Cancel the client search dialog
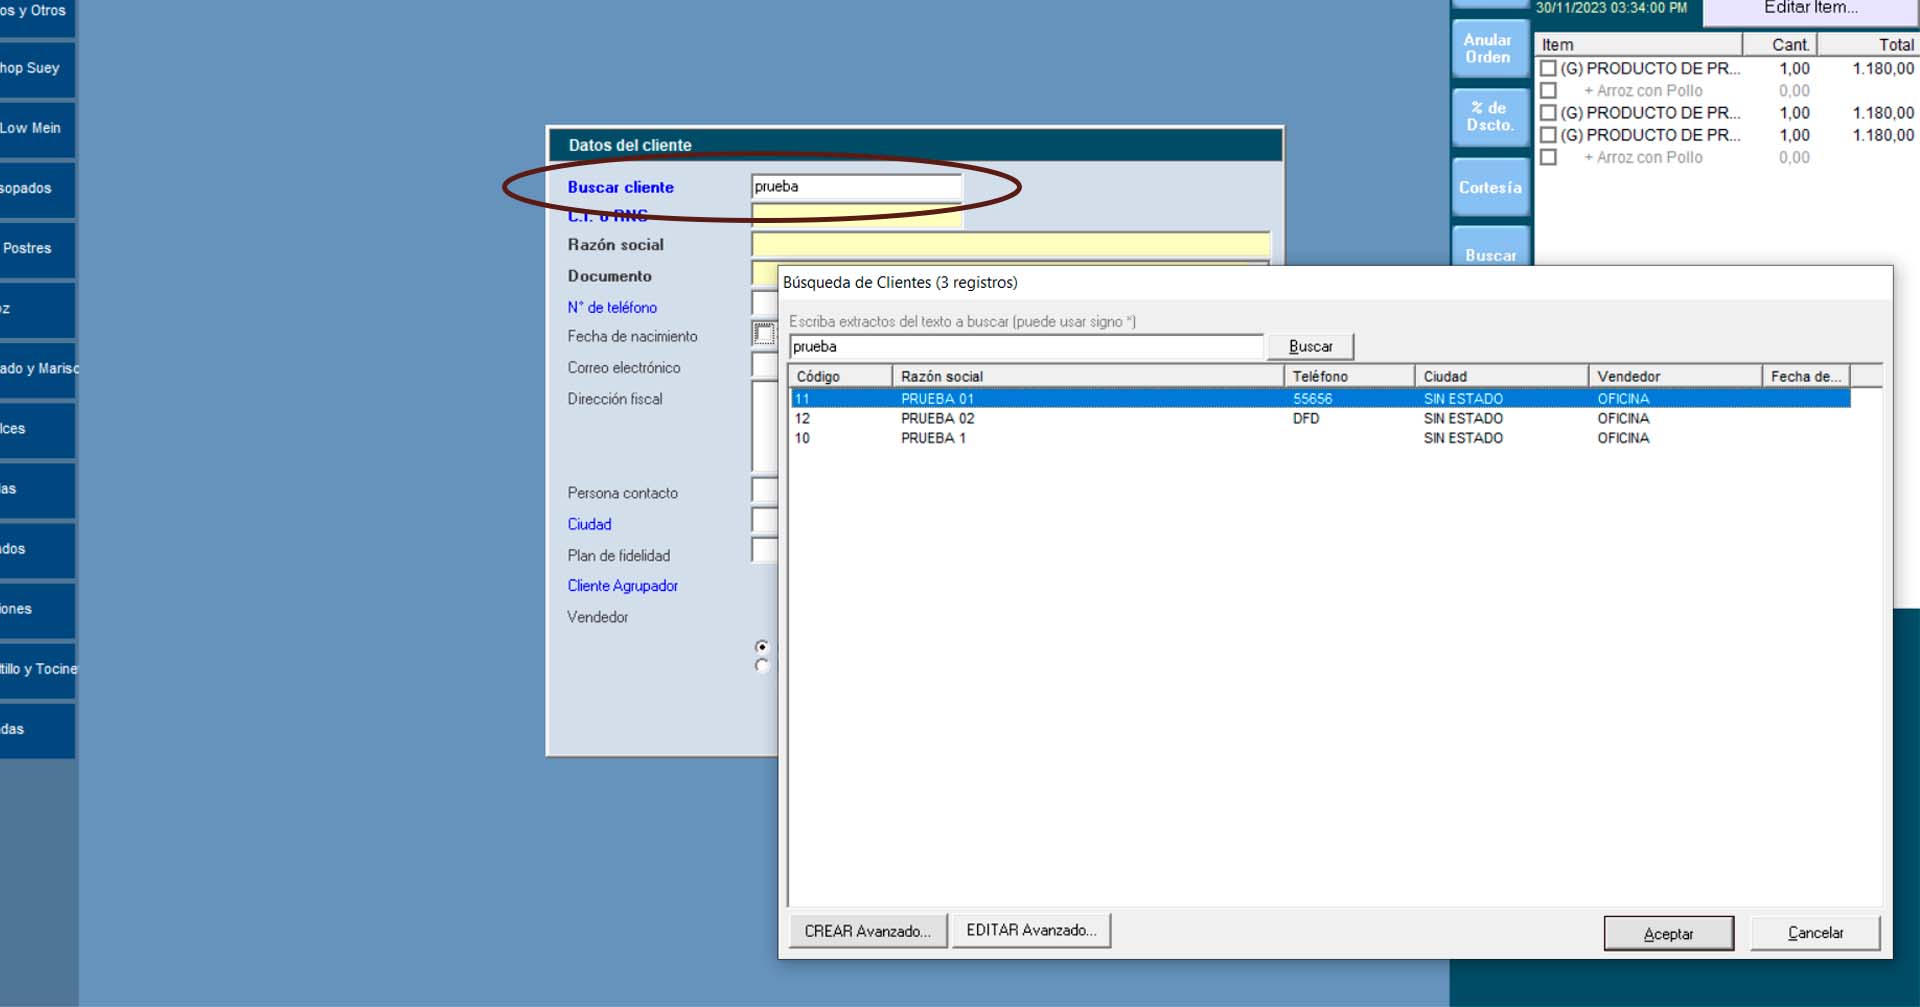Viewport: 1920px width, 1007px height. [1815, 933]
